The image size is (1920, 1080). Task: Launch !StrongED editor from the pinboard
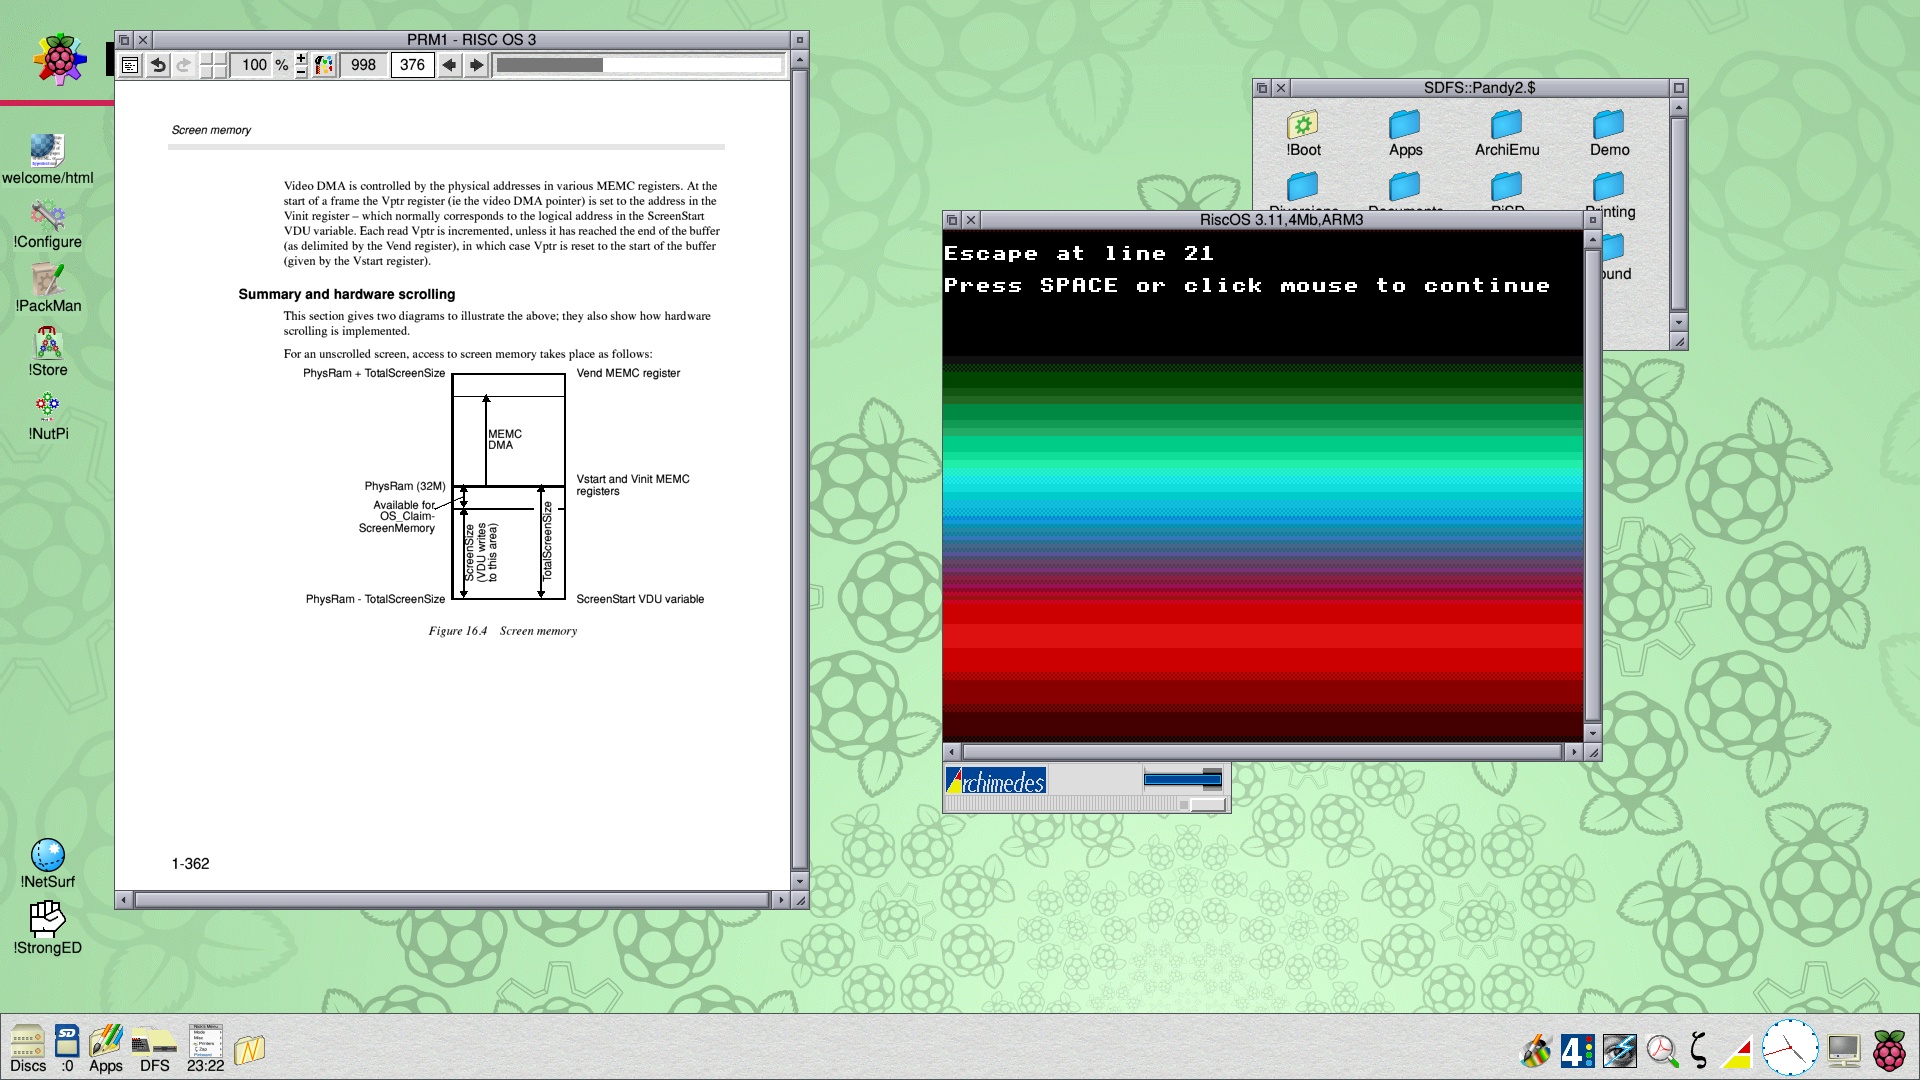pyautogui.click(x=47, y=929)
